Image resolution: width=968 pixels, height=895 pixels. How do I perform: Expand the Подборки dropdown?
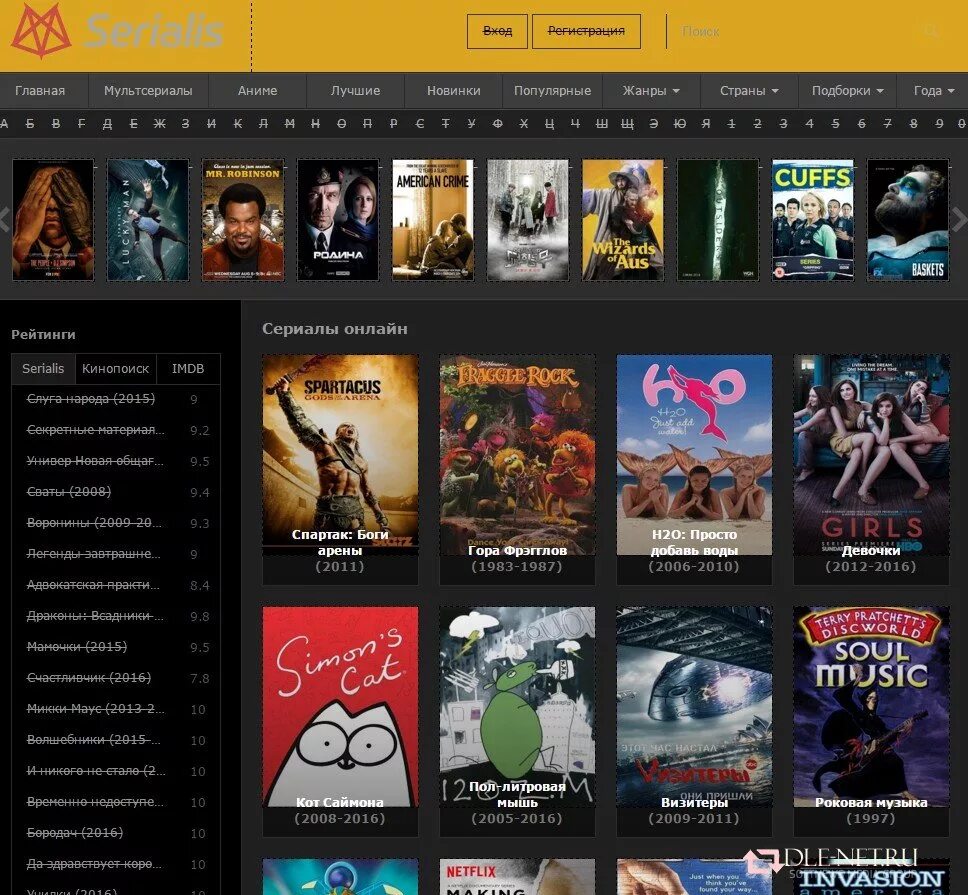point(847,91)
